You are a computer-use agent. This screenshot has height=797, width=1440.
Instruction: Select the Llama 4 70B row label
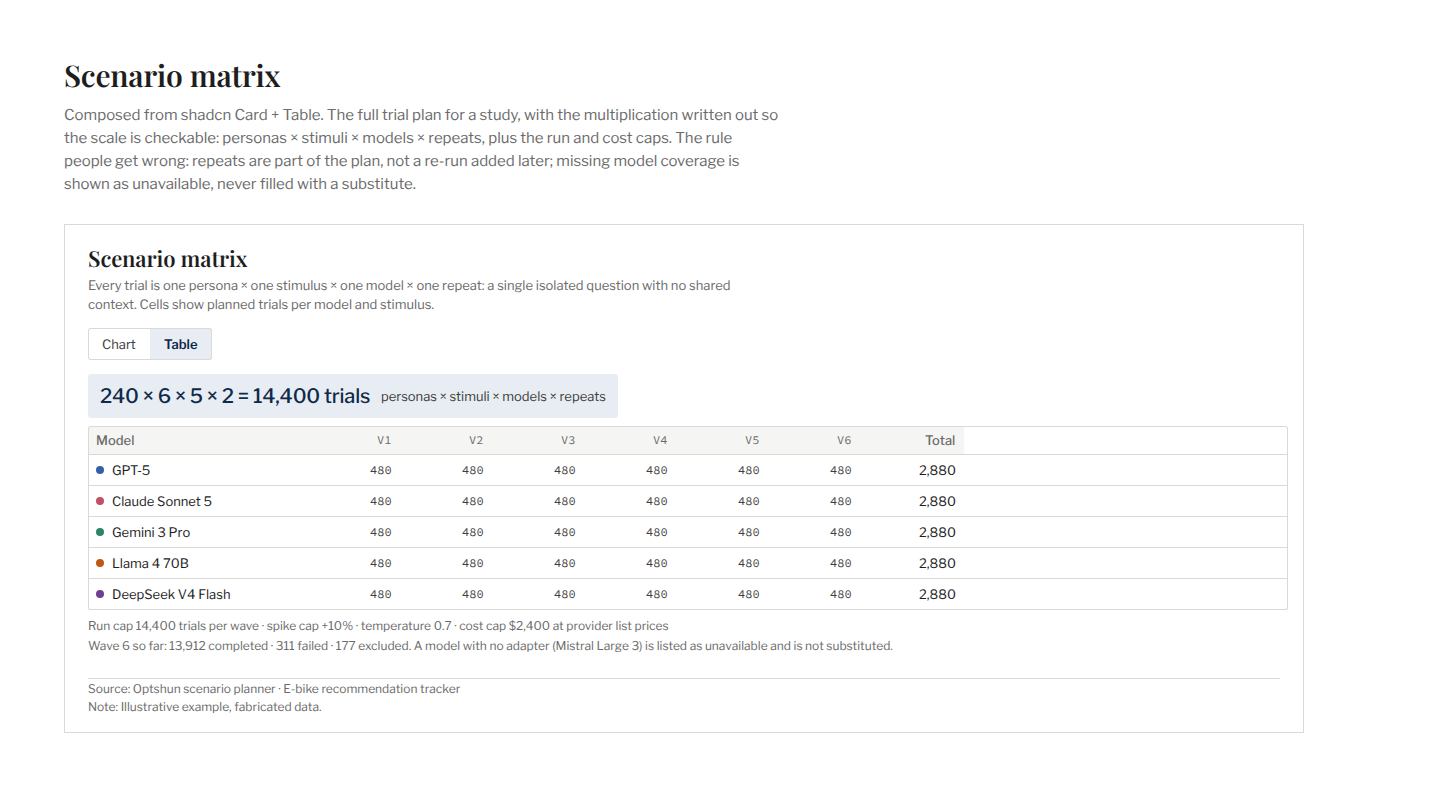coord(150,563)
